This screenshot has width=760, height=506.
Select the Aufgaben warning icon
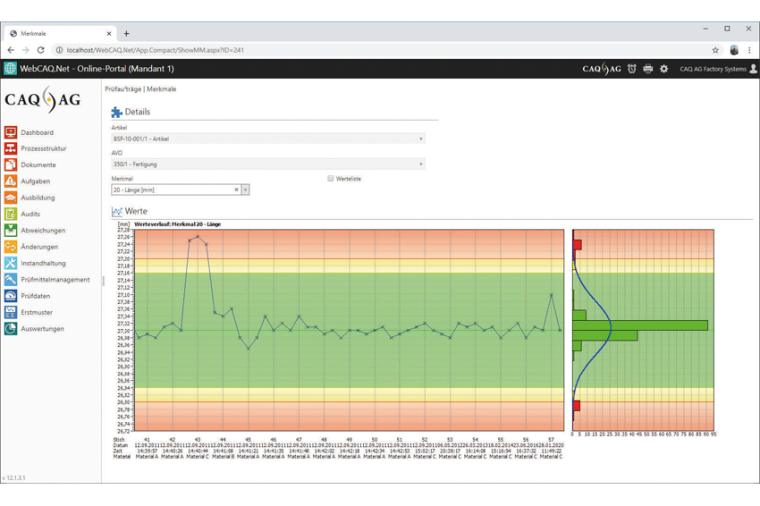(11, 181)
